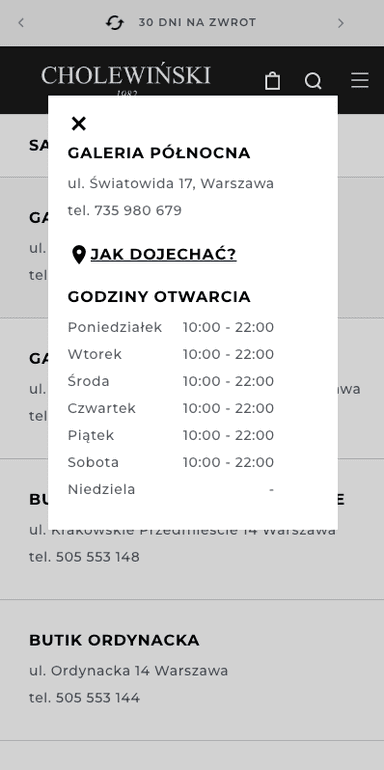Image resolution: width=384 pixels, height=770 pixels.
Task: Click the Godziny otwarcia heading
Action: (159, 297)
